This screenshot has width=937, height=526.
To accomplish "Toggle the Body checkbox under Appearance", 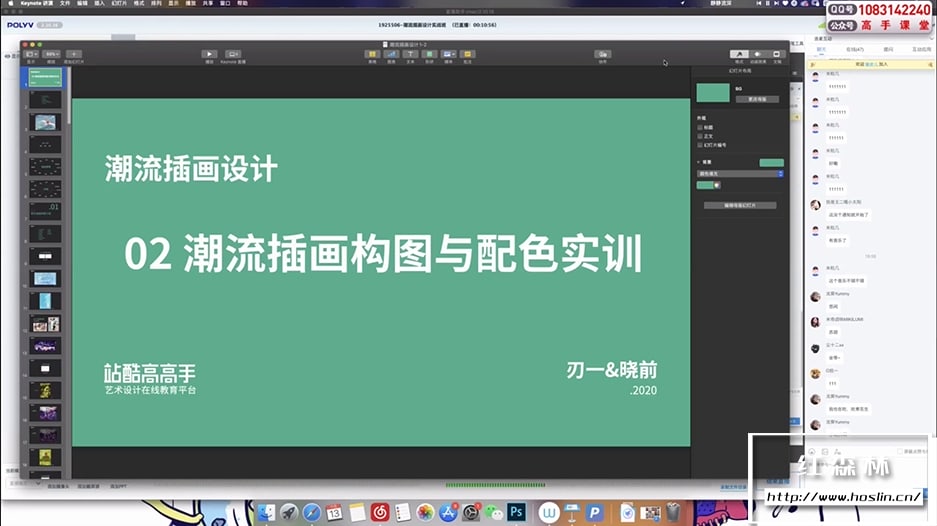I will pos(700,136).
